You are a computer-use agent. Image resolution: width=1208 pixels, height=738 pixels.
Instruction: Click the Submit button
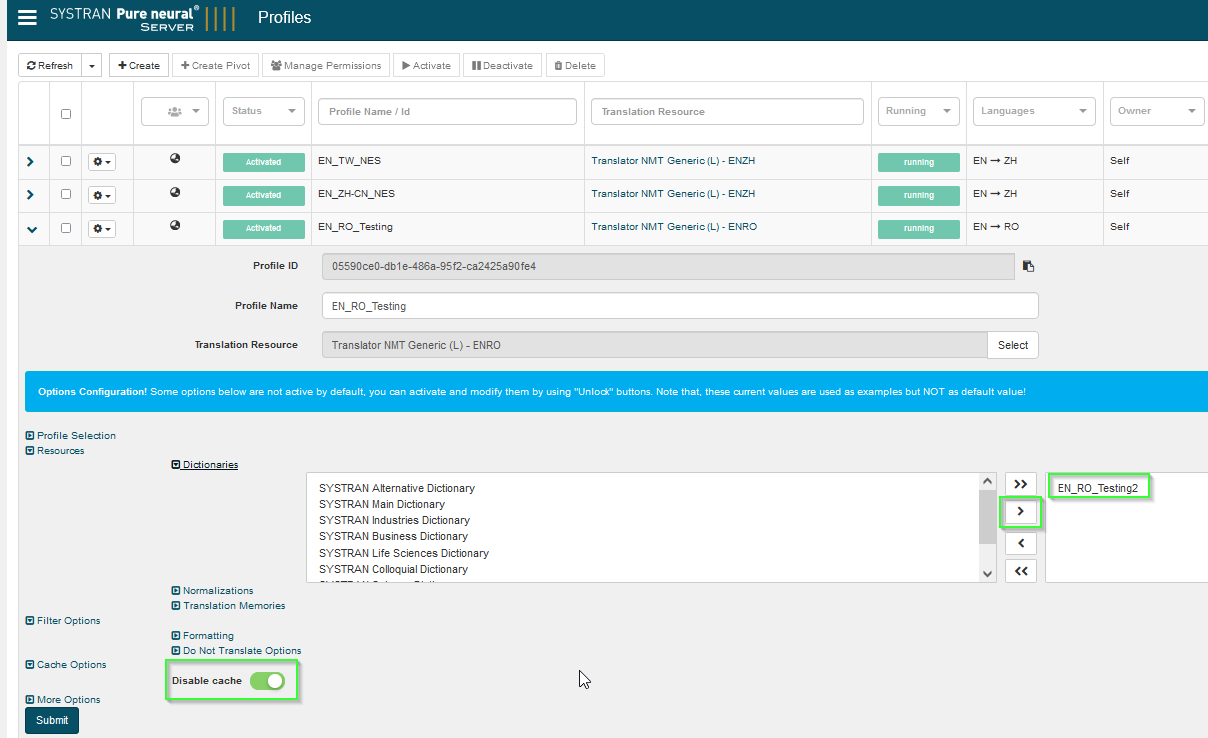tap(52, 720)
